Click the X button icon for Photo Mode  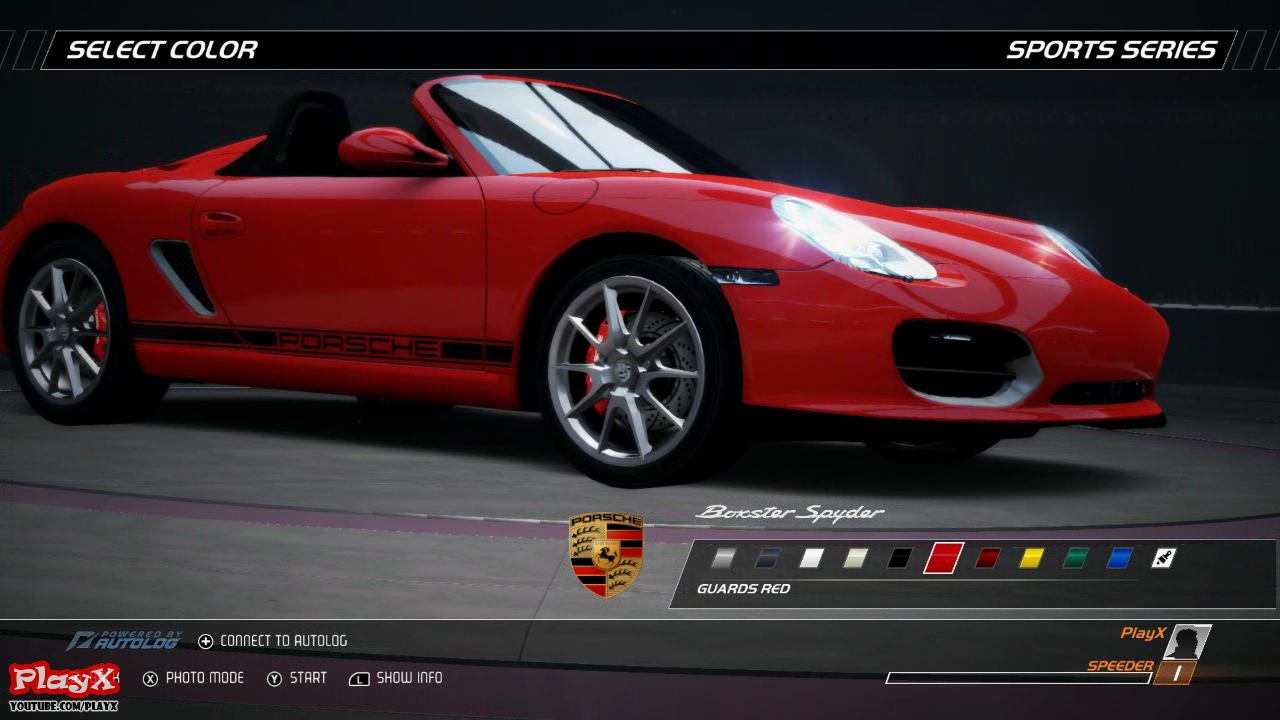[x=150, y=679]
